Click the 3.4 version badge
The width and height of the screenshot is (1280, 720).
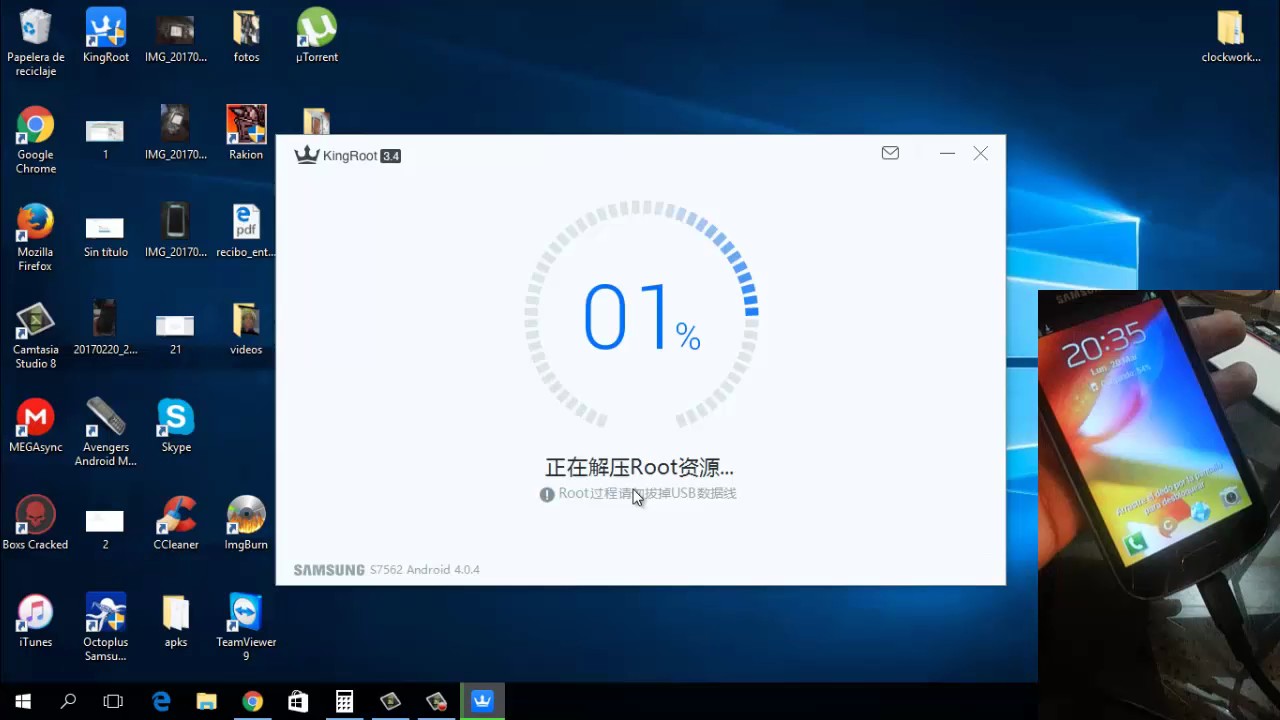click(x=391, y=156)
